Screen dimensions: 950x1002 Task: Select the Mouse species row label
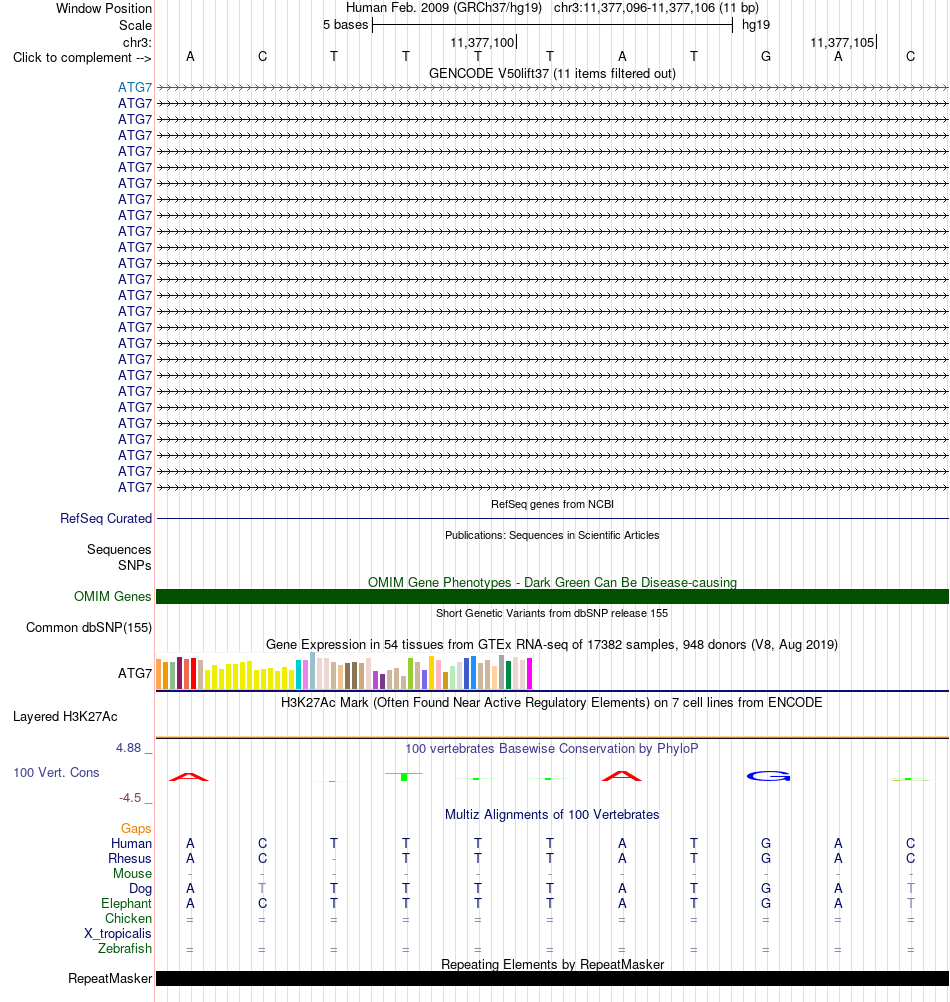(132, 874)
